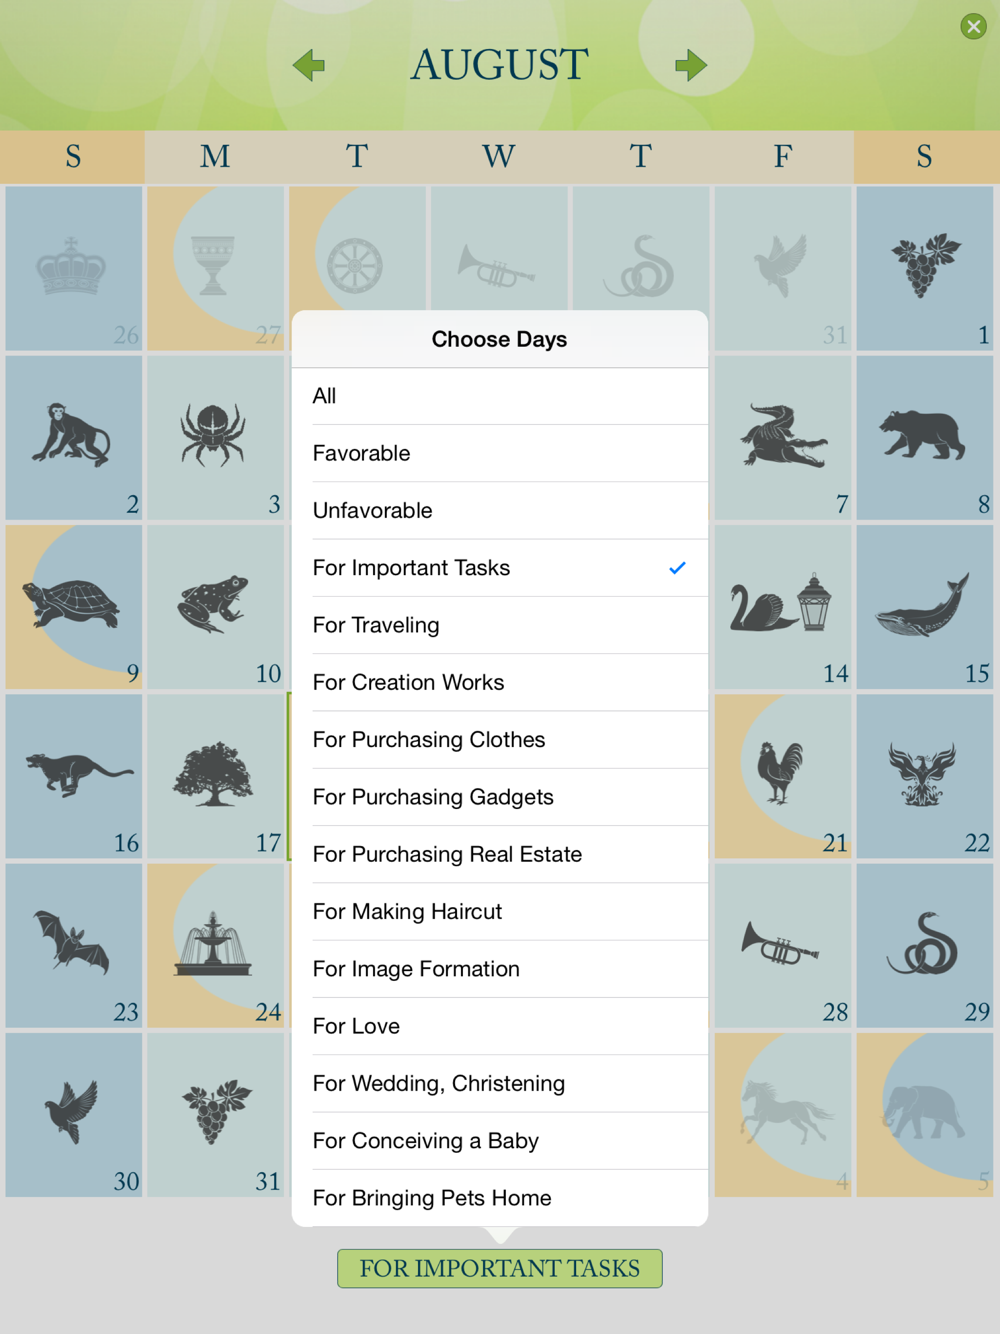1000x1334 pixels.
Task: Open the fountain day 24 cell
Action: pyautogui.click(x=215, y=946)
